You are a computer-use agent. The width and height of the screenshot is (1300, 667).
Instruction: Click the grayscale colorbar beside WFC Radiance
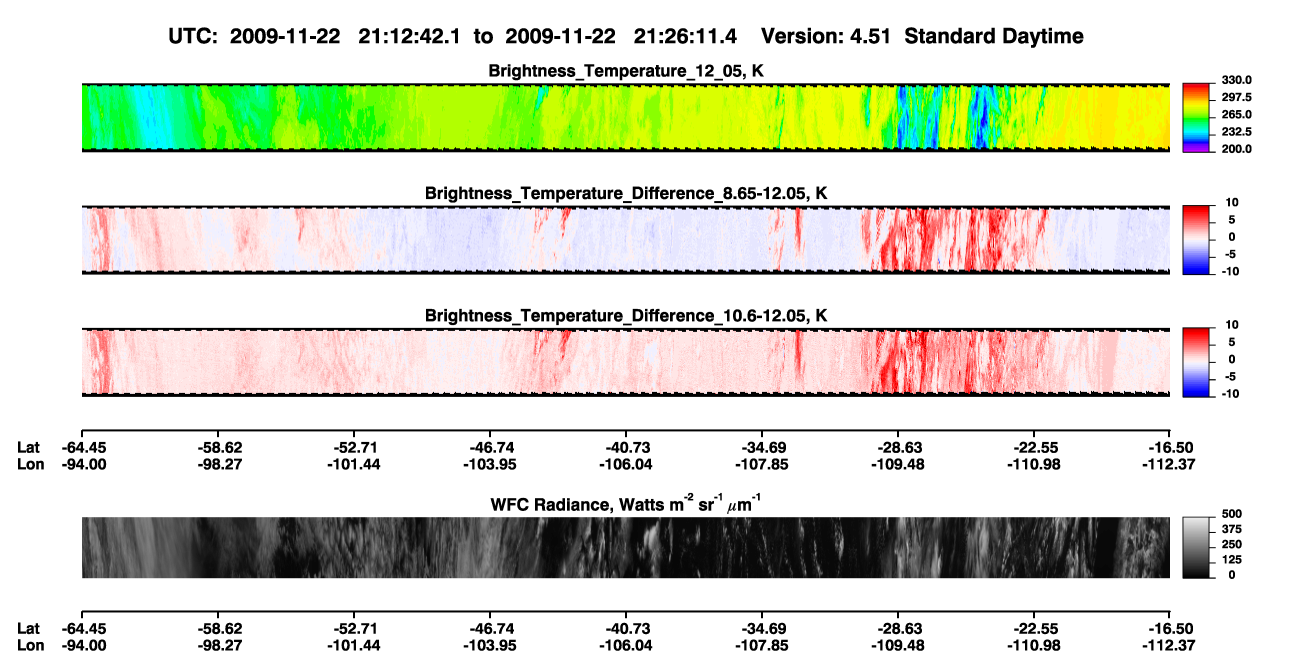point(1196,547)
